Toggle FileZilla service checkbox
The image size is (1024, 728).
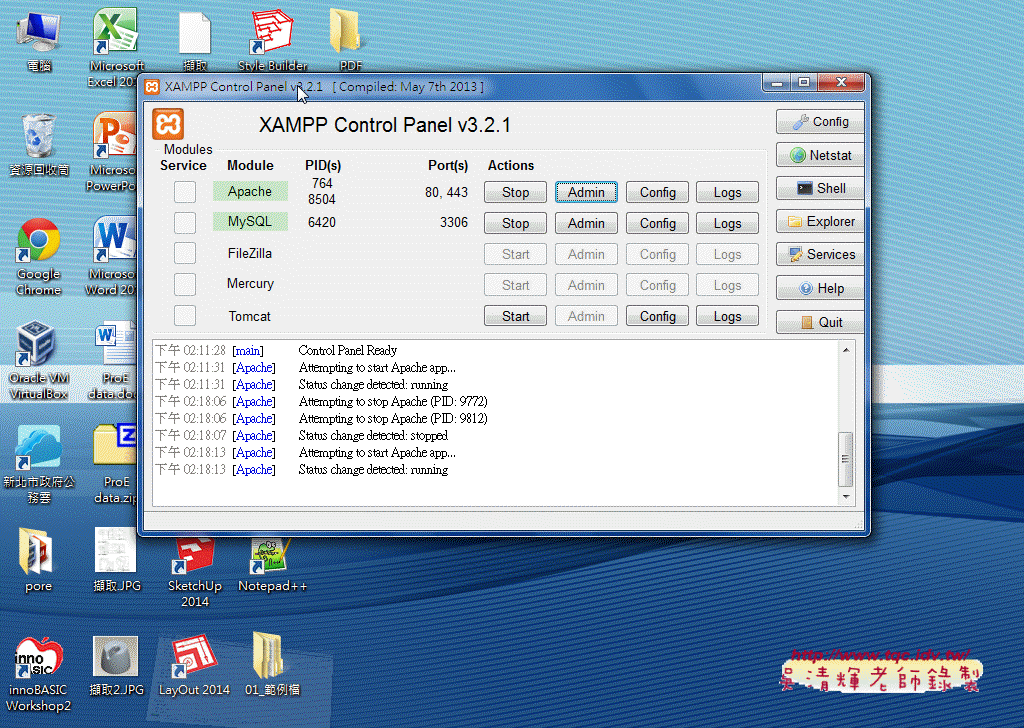point(185,253)
